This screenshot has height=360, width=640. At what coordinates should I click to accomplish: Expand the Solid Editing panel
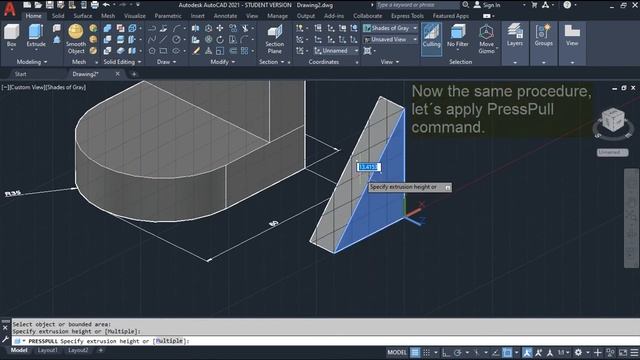[x=122, y=62]
